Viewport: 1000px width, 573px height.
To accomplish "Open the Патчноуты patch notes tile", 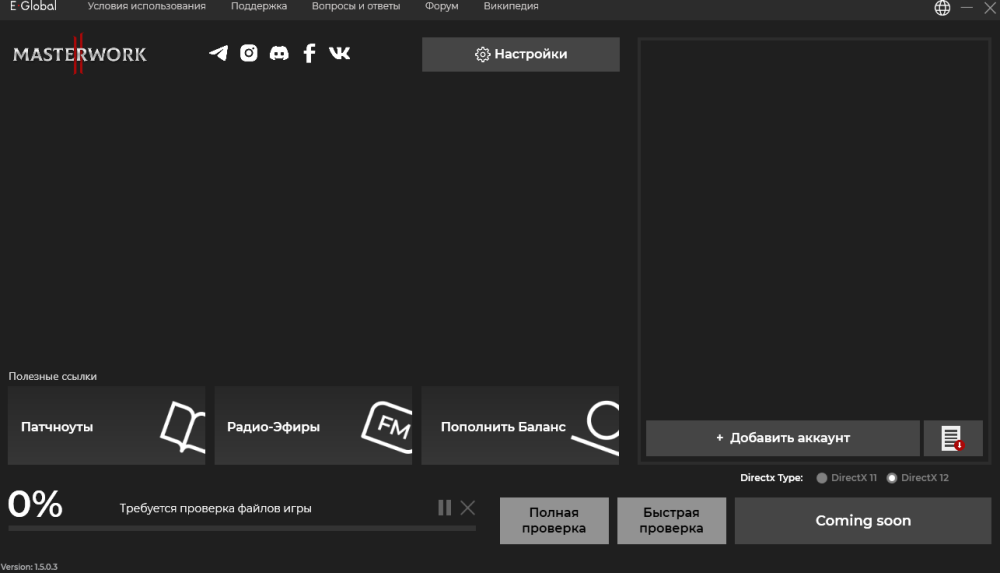I will [x=106, y=426].
